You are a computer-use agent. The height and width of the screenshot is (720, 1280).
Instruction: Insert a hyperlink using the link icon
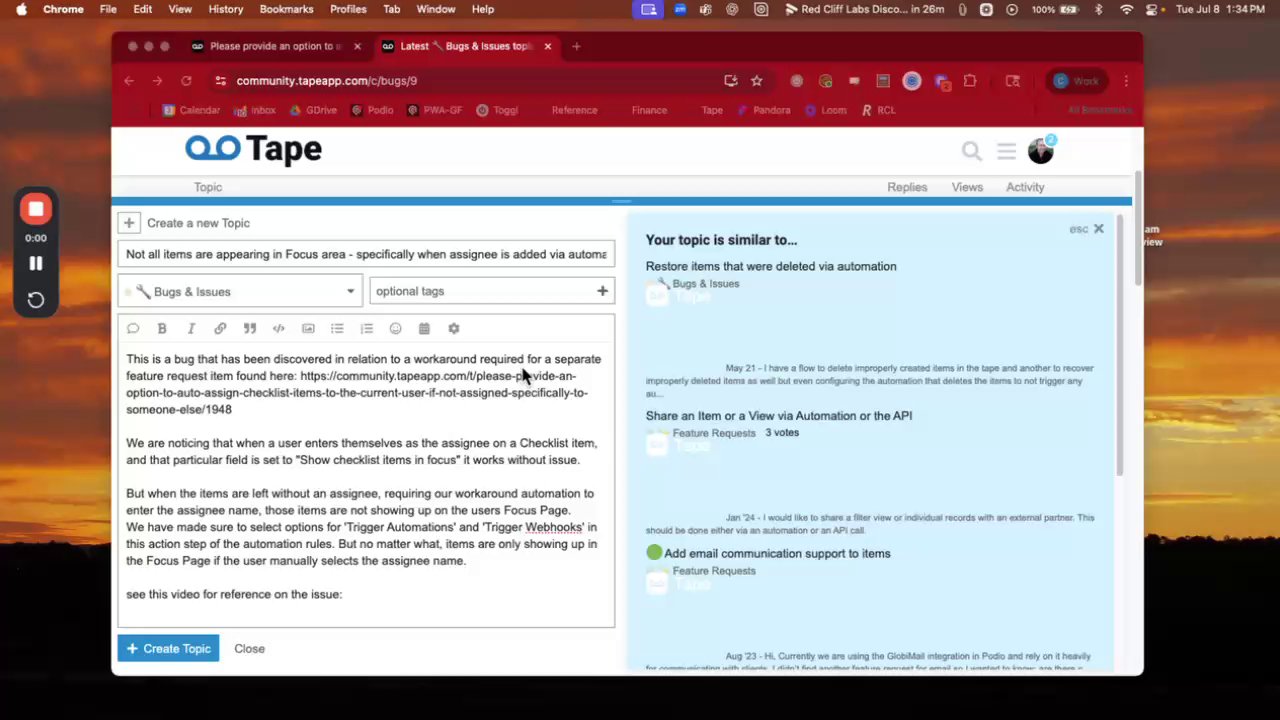(220, 328)
